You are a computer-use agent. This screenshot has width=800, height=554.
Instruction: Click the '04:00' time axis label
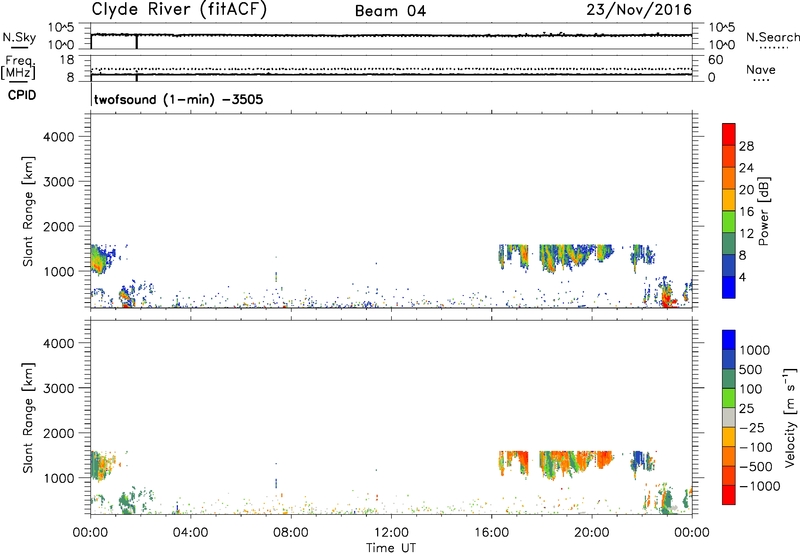[x=190, y=533]
